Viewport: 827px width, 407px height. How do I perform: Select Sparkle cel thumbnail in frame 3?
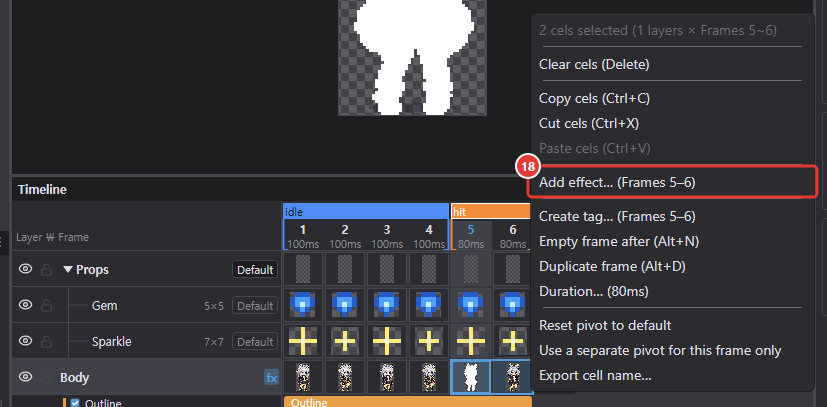click(x=387, y=341)
